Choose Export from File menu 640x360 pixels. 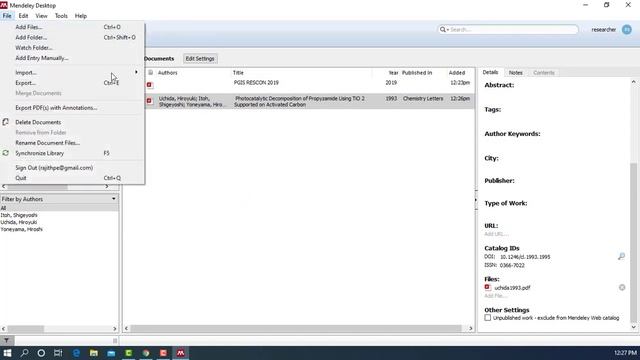(72, 83)
